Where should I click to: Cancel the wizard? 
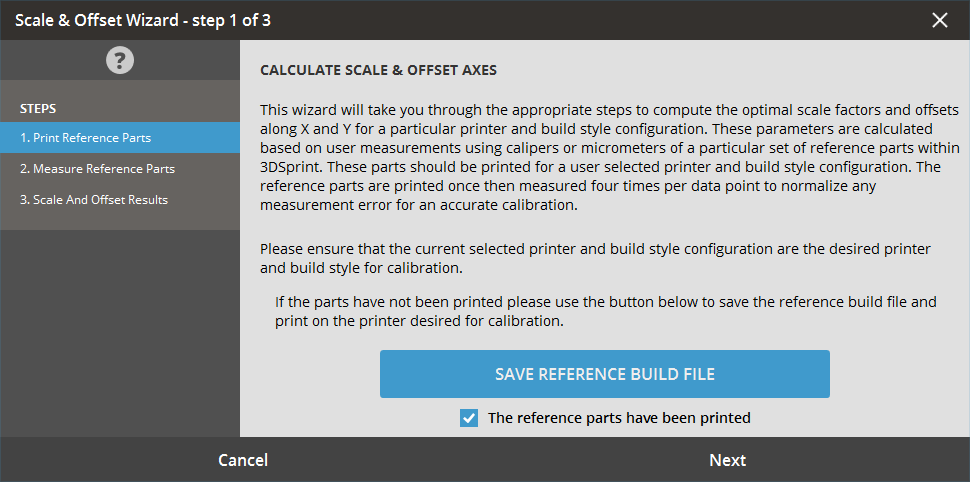(x=243, y=460)
